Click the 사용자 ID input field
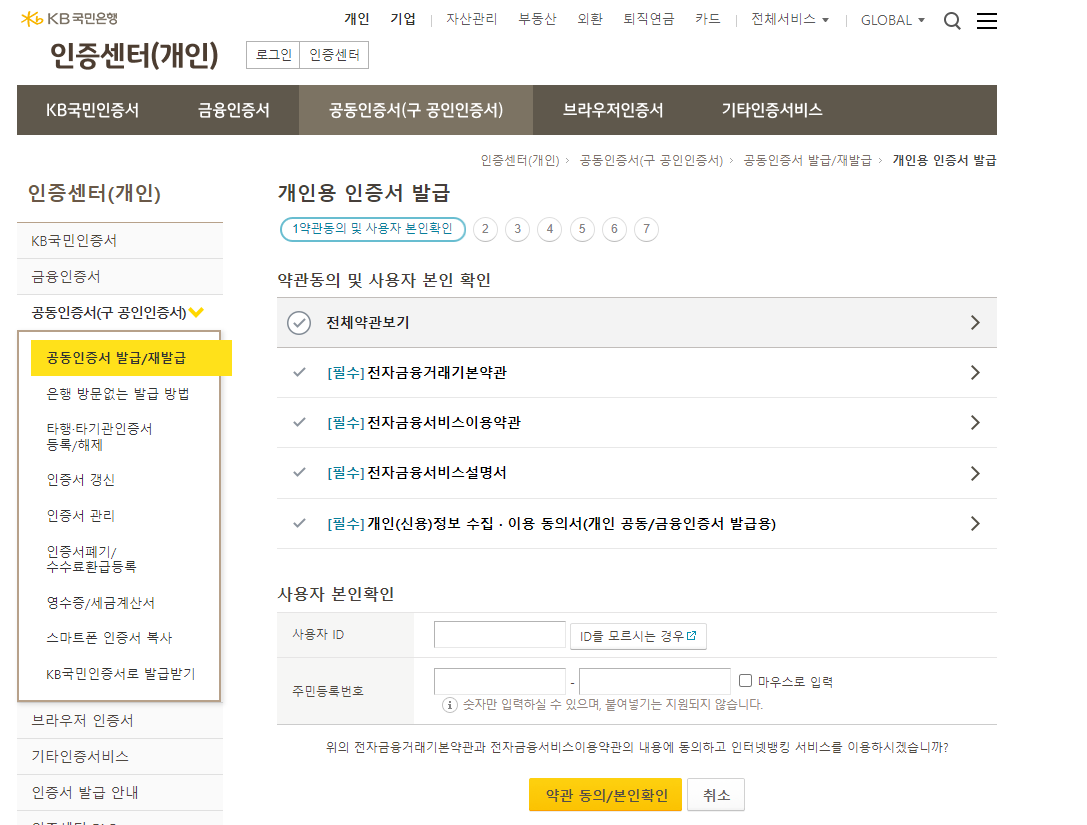1087x825 pixels. pyautogui.click(x=500, y=634)
